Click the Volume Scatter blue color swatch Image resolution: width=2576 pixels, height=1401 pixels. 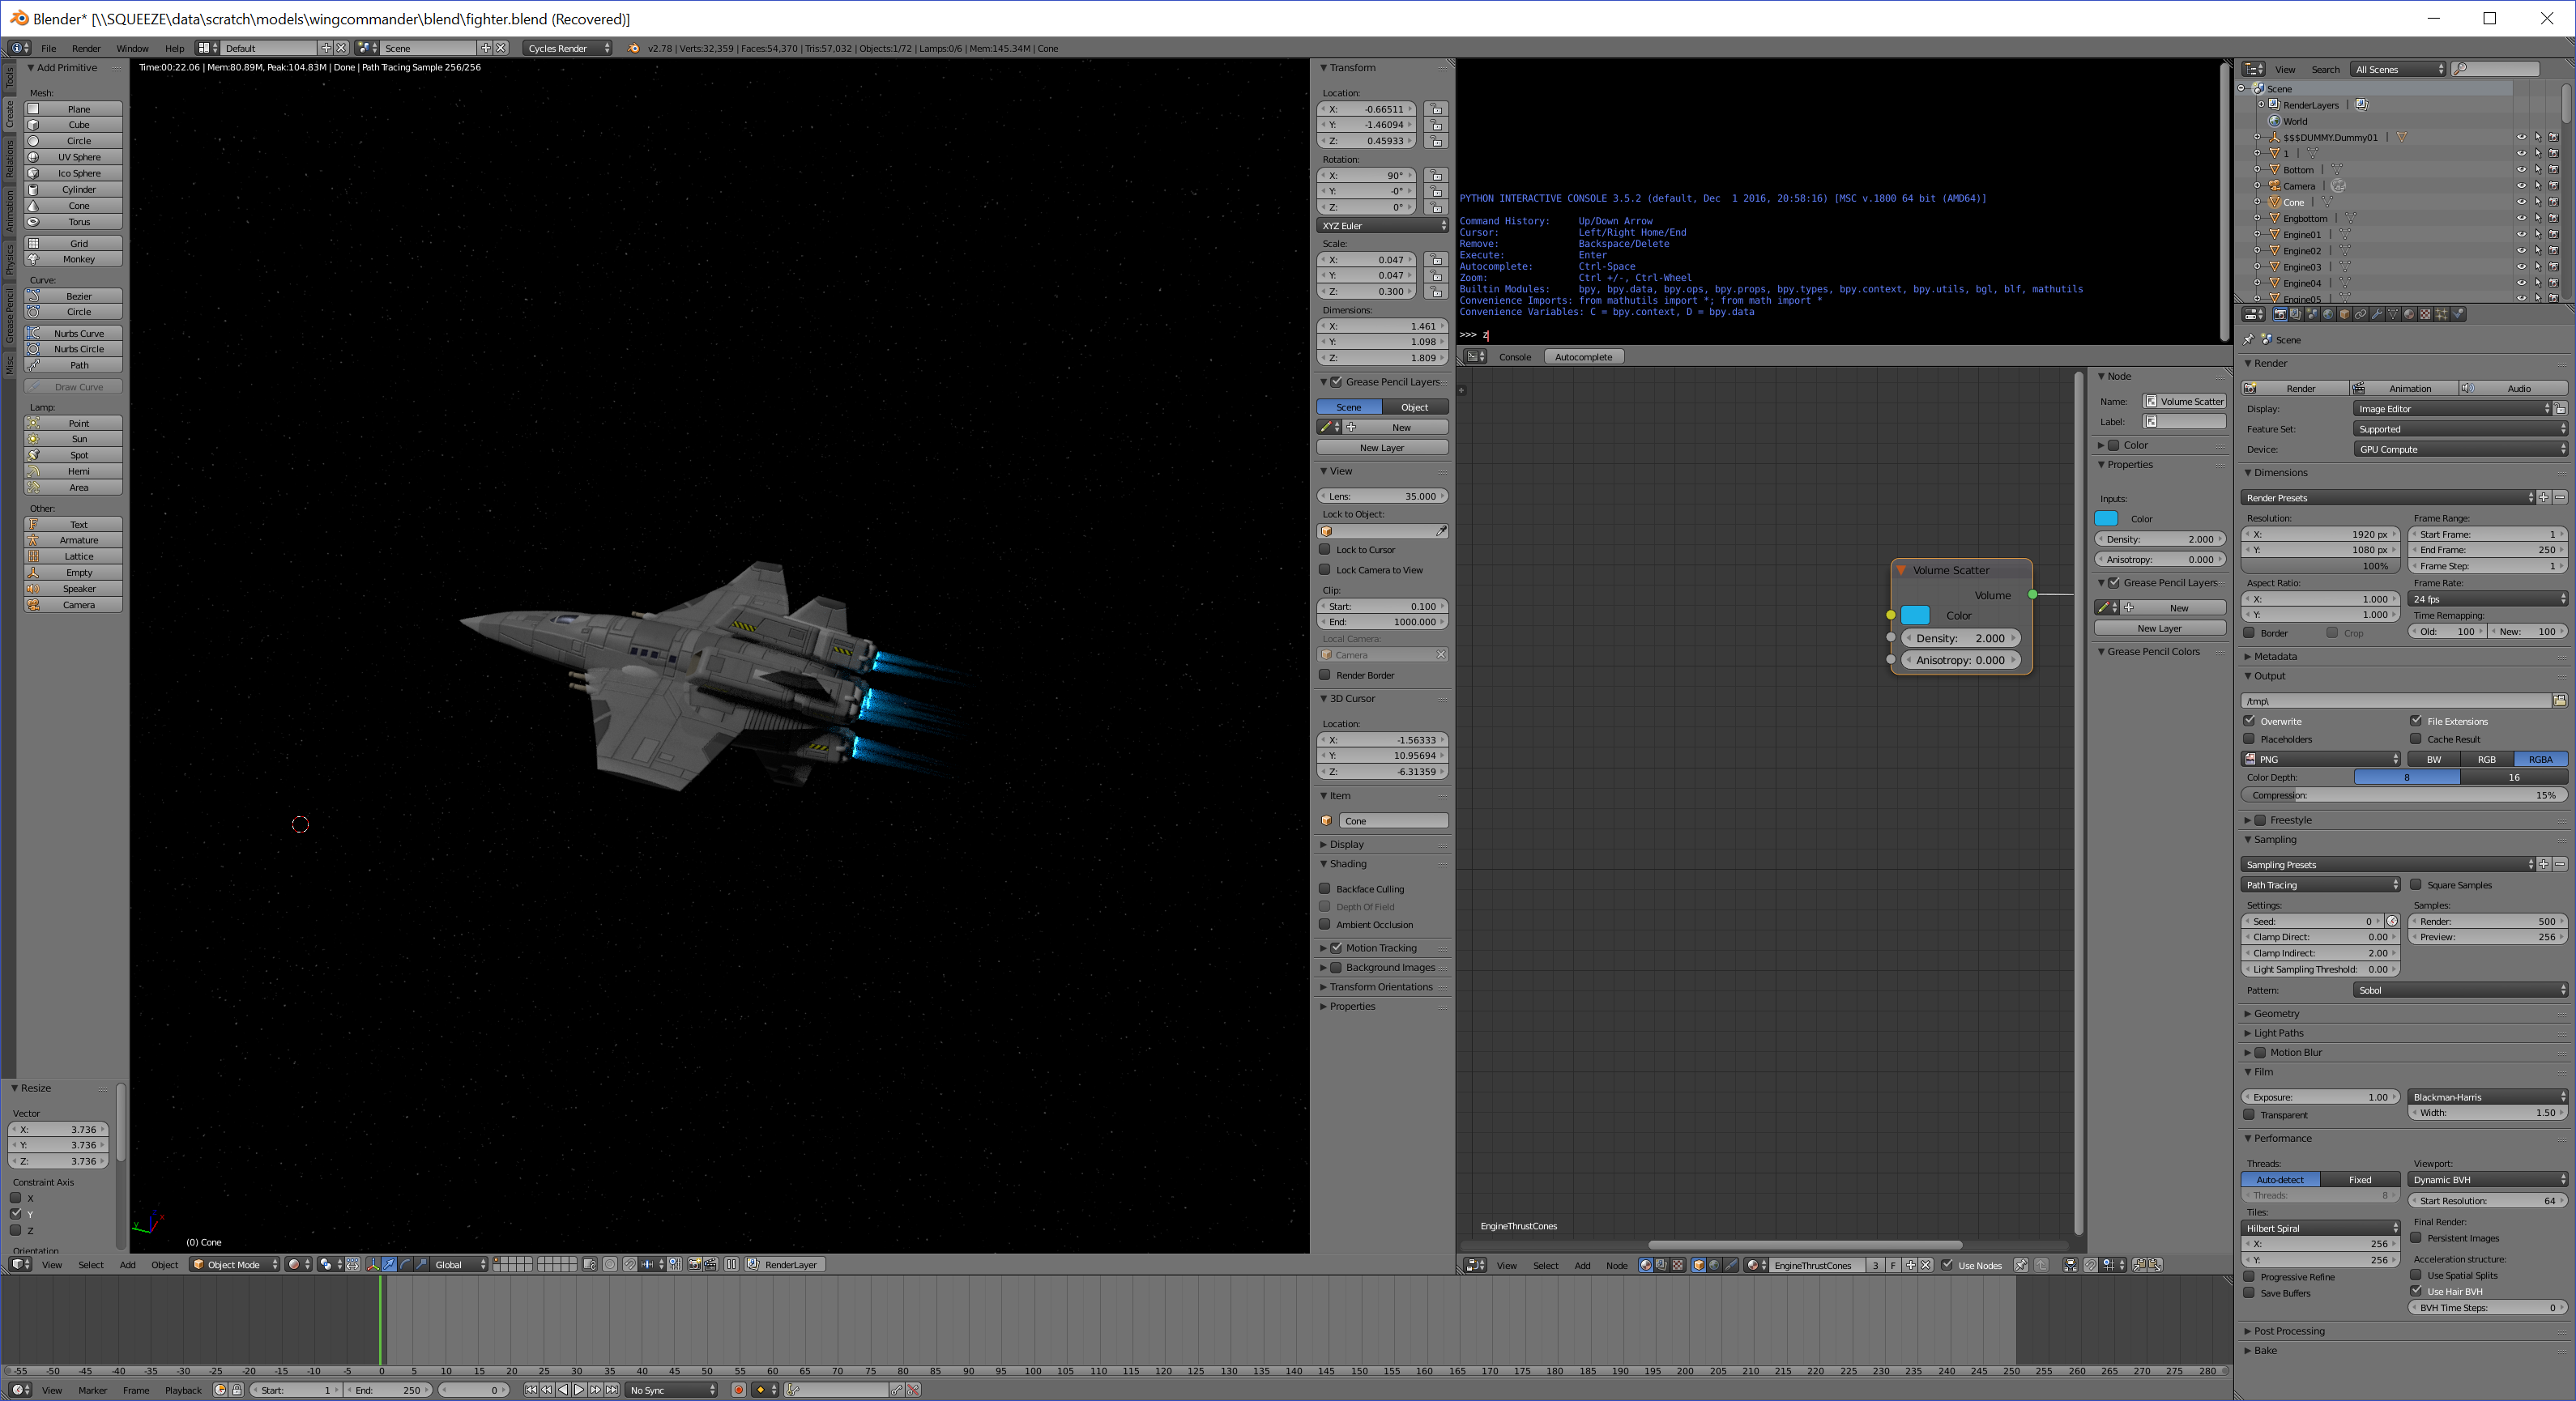tap(1915, 615)
